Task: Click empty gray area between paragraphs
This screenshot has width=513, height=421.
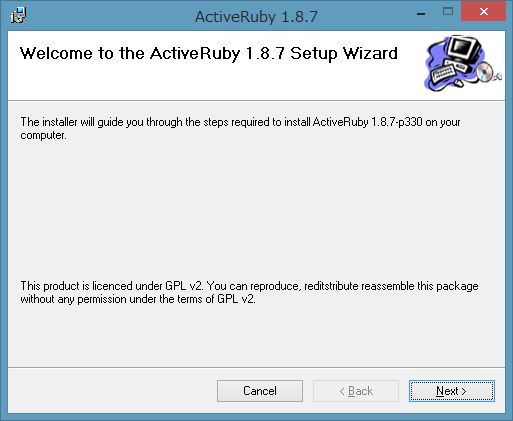Action: (x=256, y=210)
